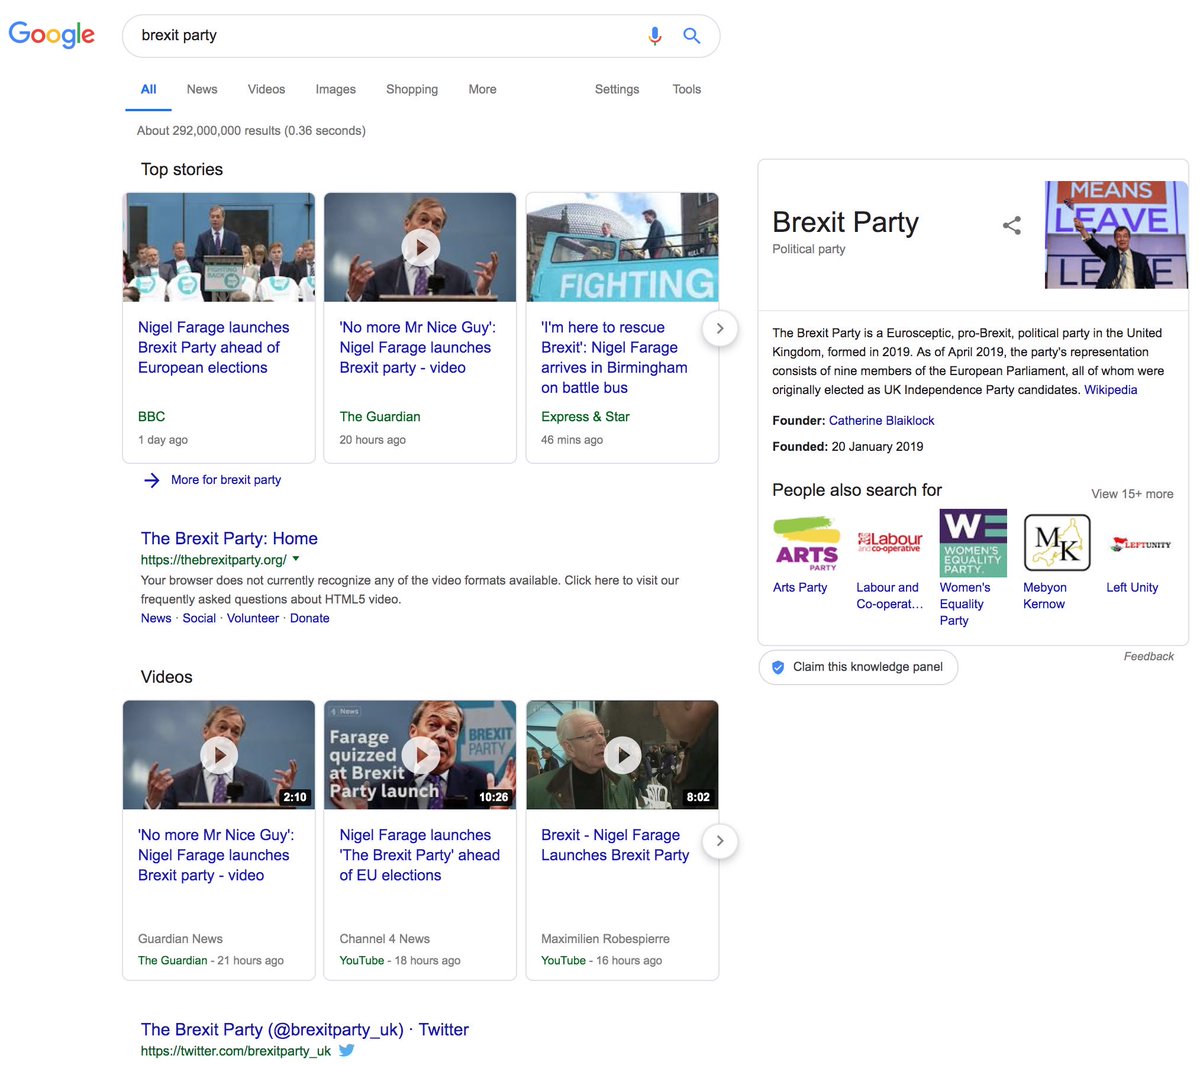1200x1065 pixels.
Task: Switch to the Videos tab
Action: coord(266,89)
